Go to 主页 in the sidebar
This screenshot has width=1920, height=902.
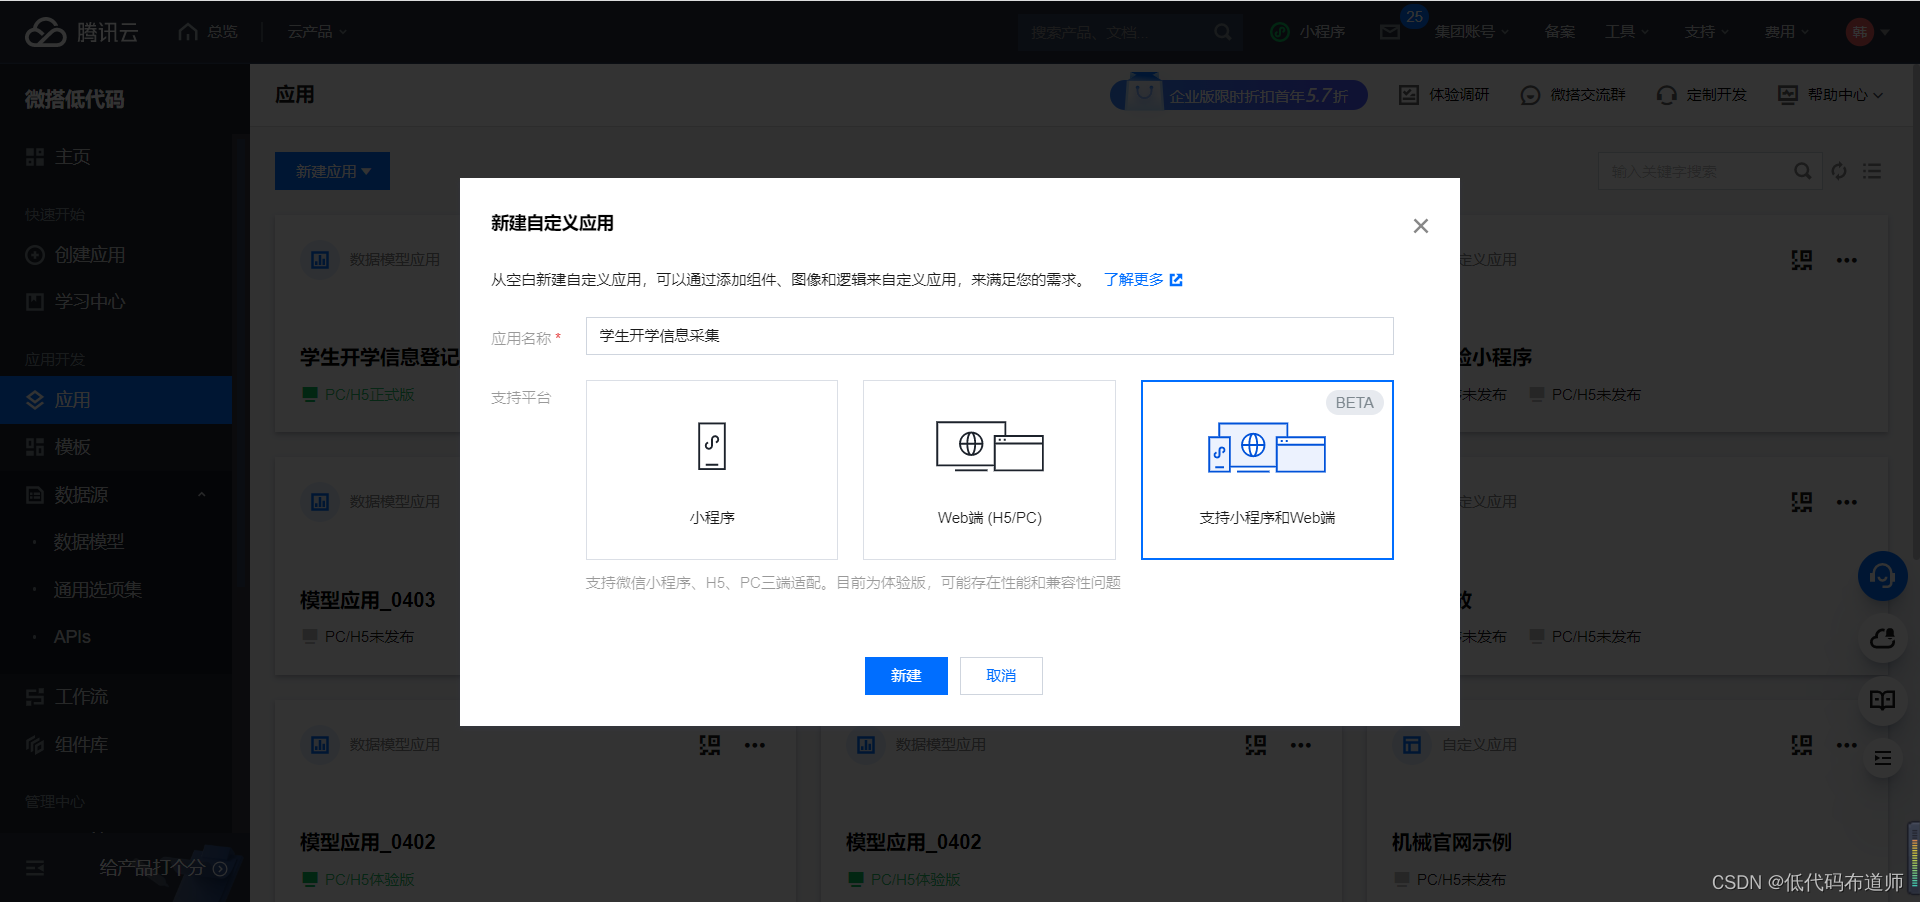116,157
